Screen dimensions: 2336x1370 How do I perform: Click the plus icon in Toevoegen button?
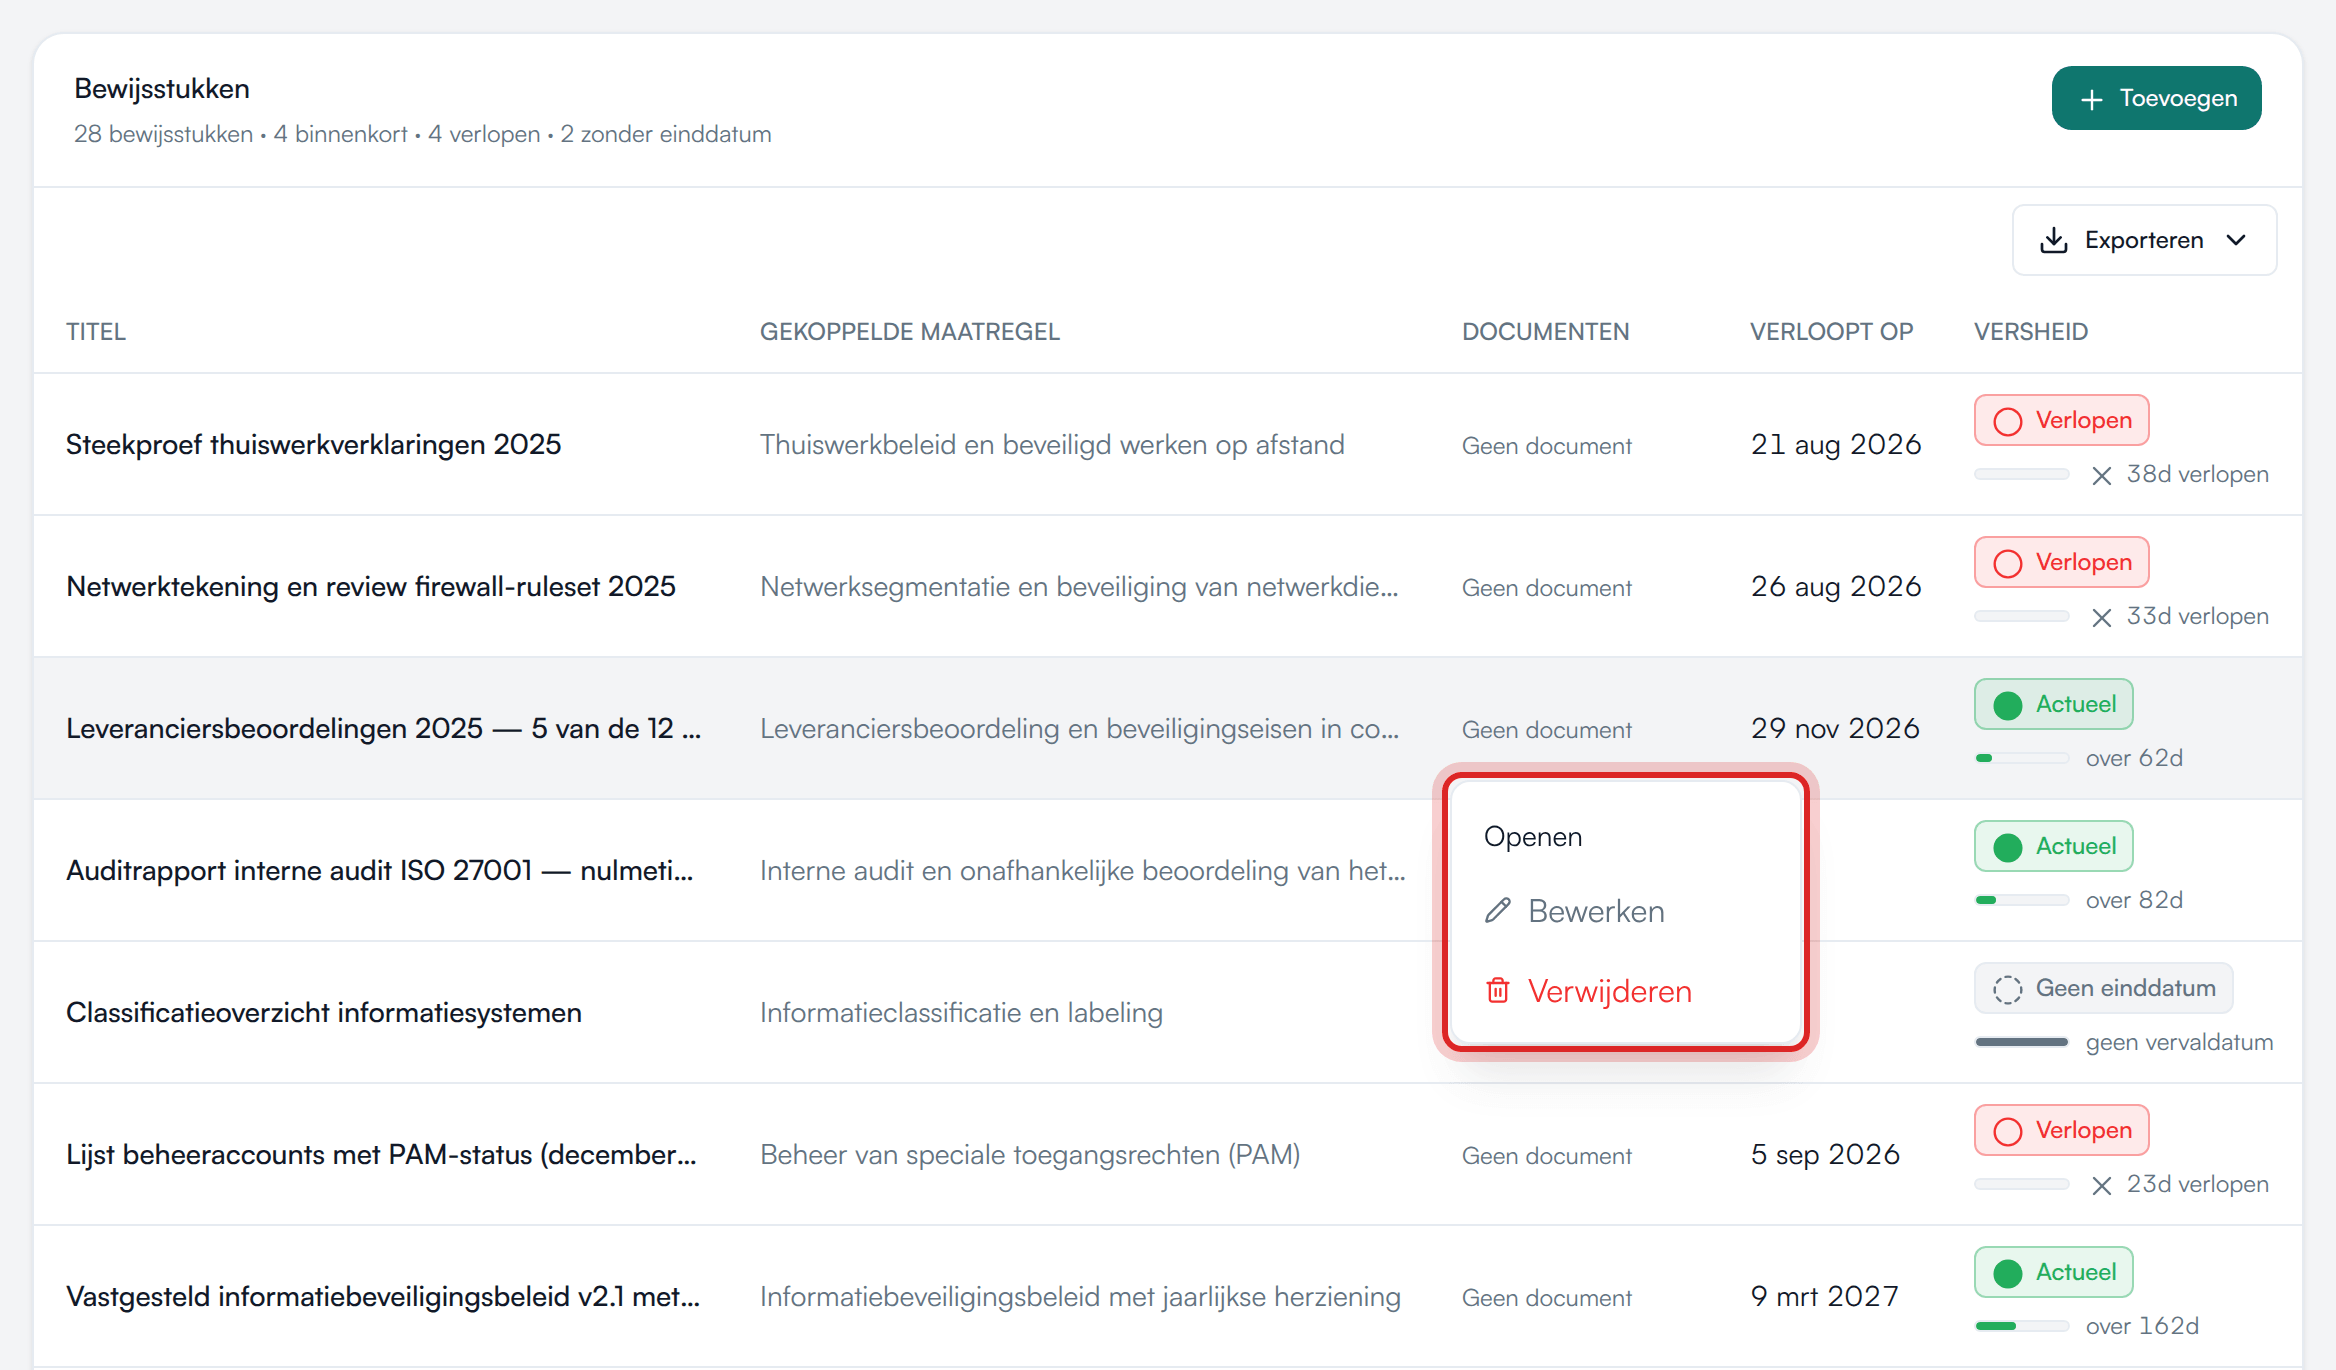(x=2091, y=99)
